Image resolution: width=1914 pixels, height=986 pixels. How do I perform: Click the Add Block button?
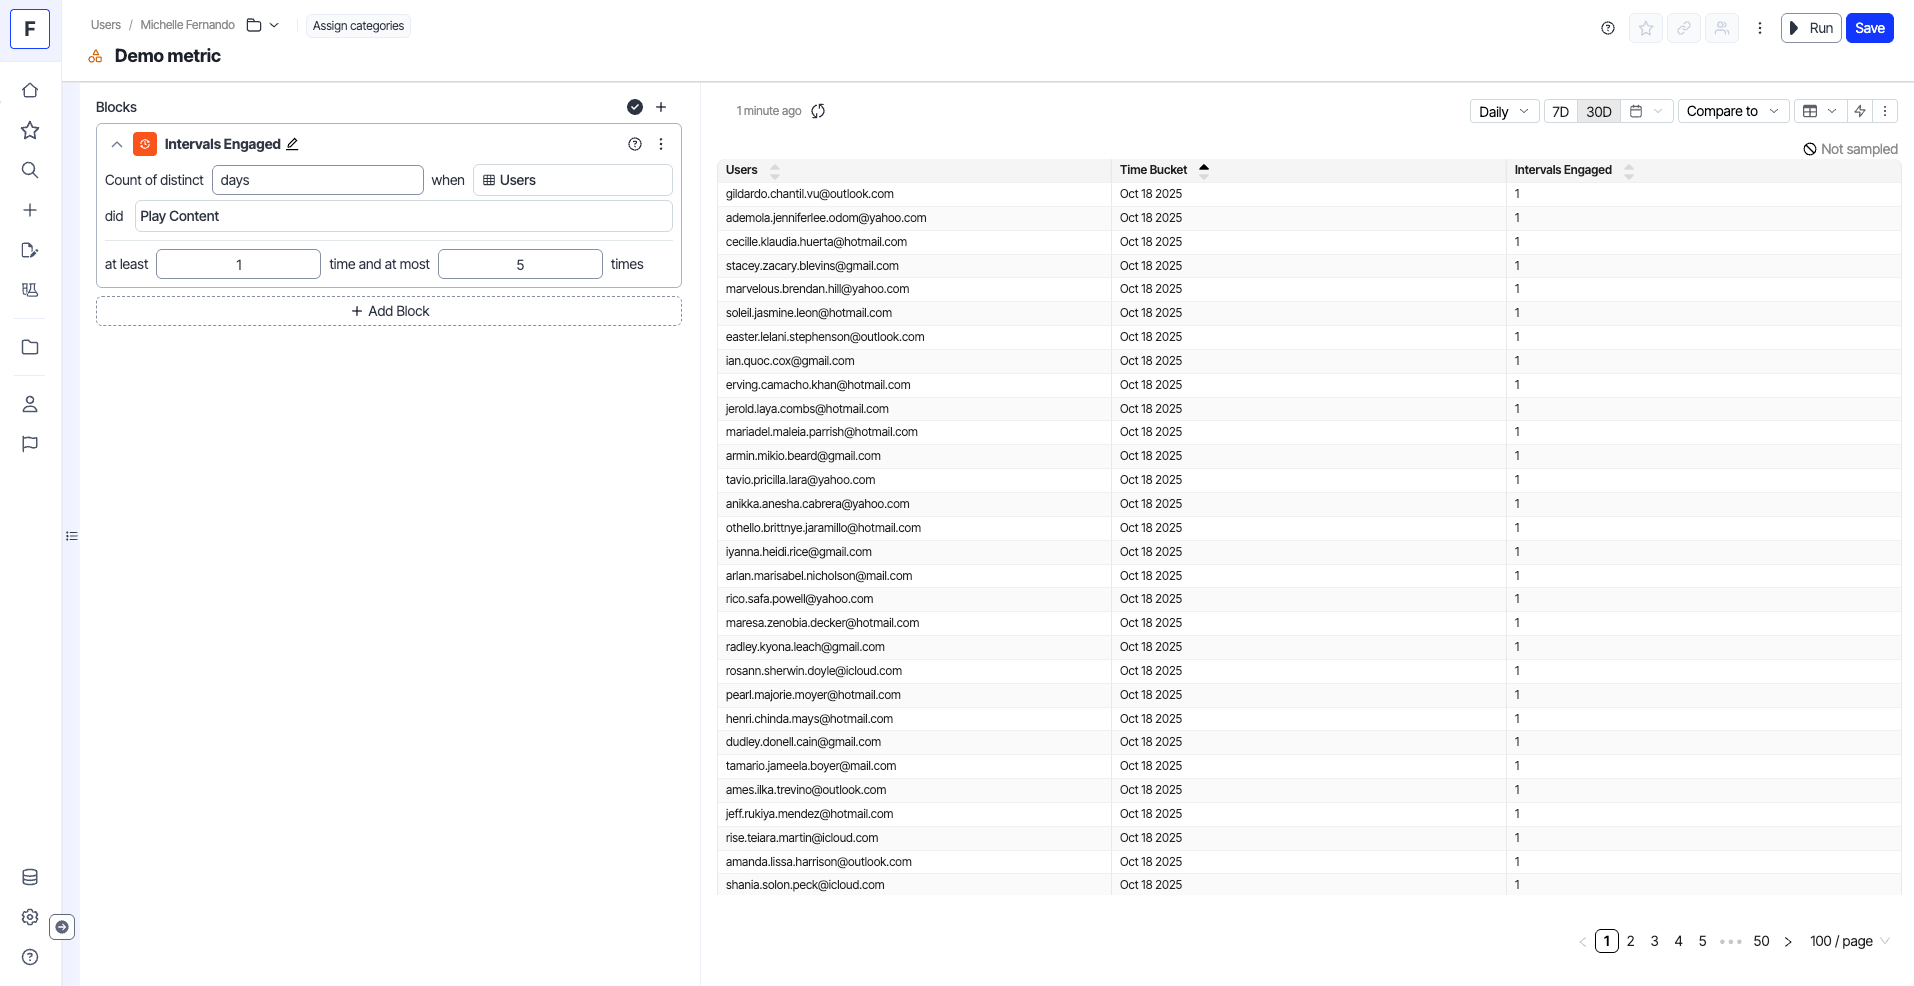tap(389, 311)
